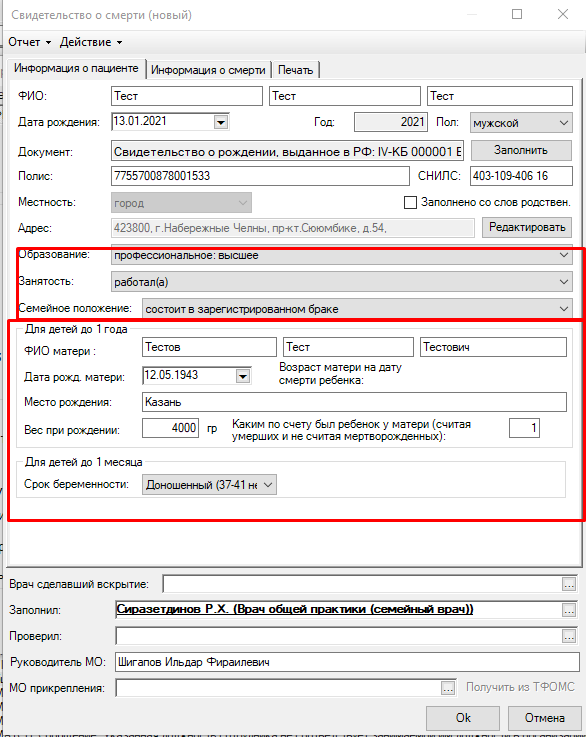The width and height of the screenshot is (586, 737).
Task: Open browse button for autopsy doctor field
Action: [x=569, y=584]
